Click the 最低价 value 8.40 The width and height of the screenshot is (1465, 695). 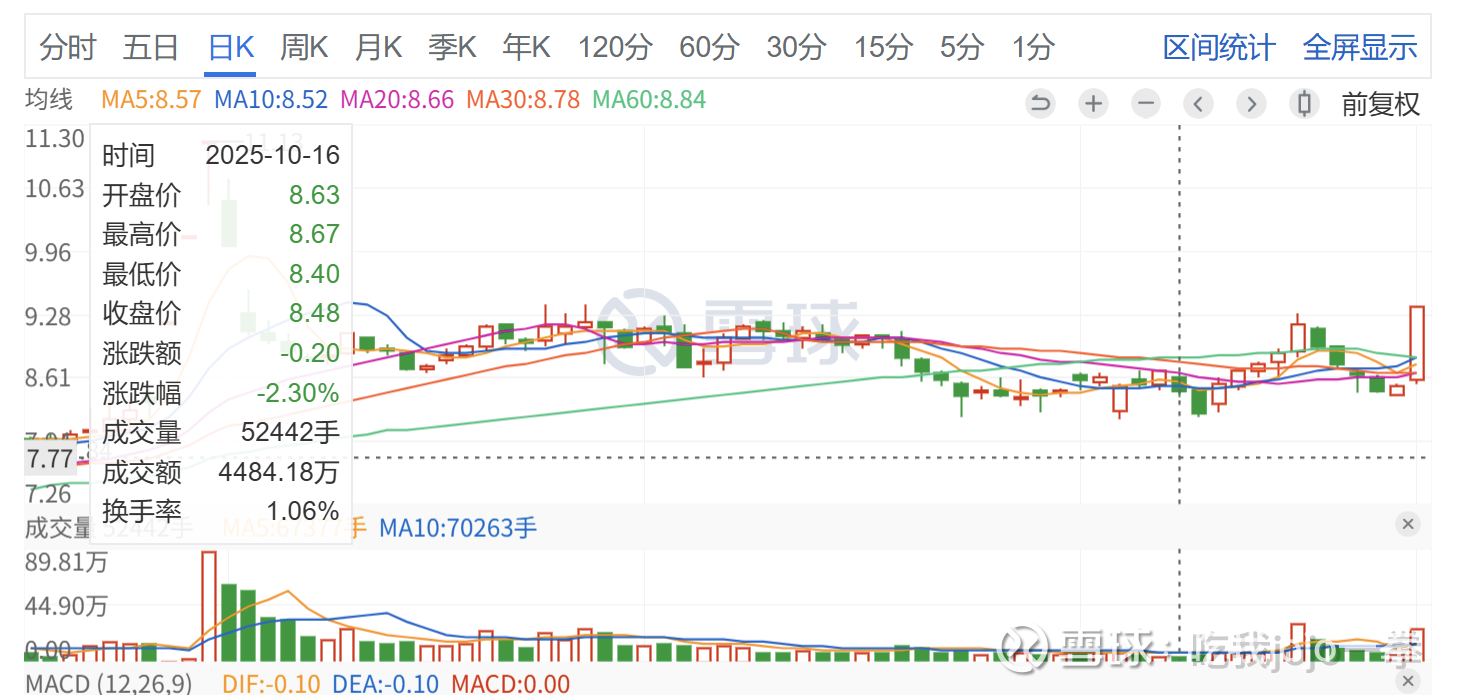(315, 274)
